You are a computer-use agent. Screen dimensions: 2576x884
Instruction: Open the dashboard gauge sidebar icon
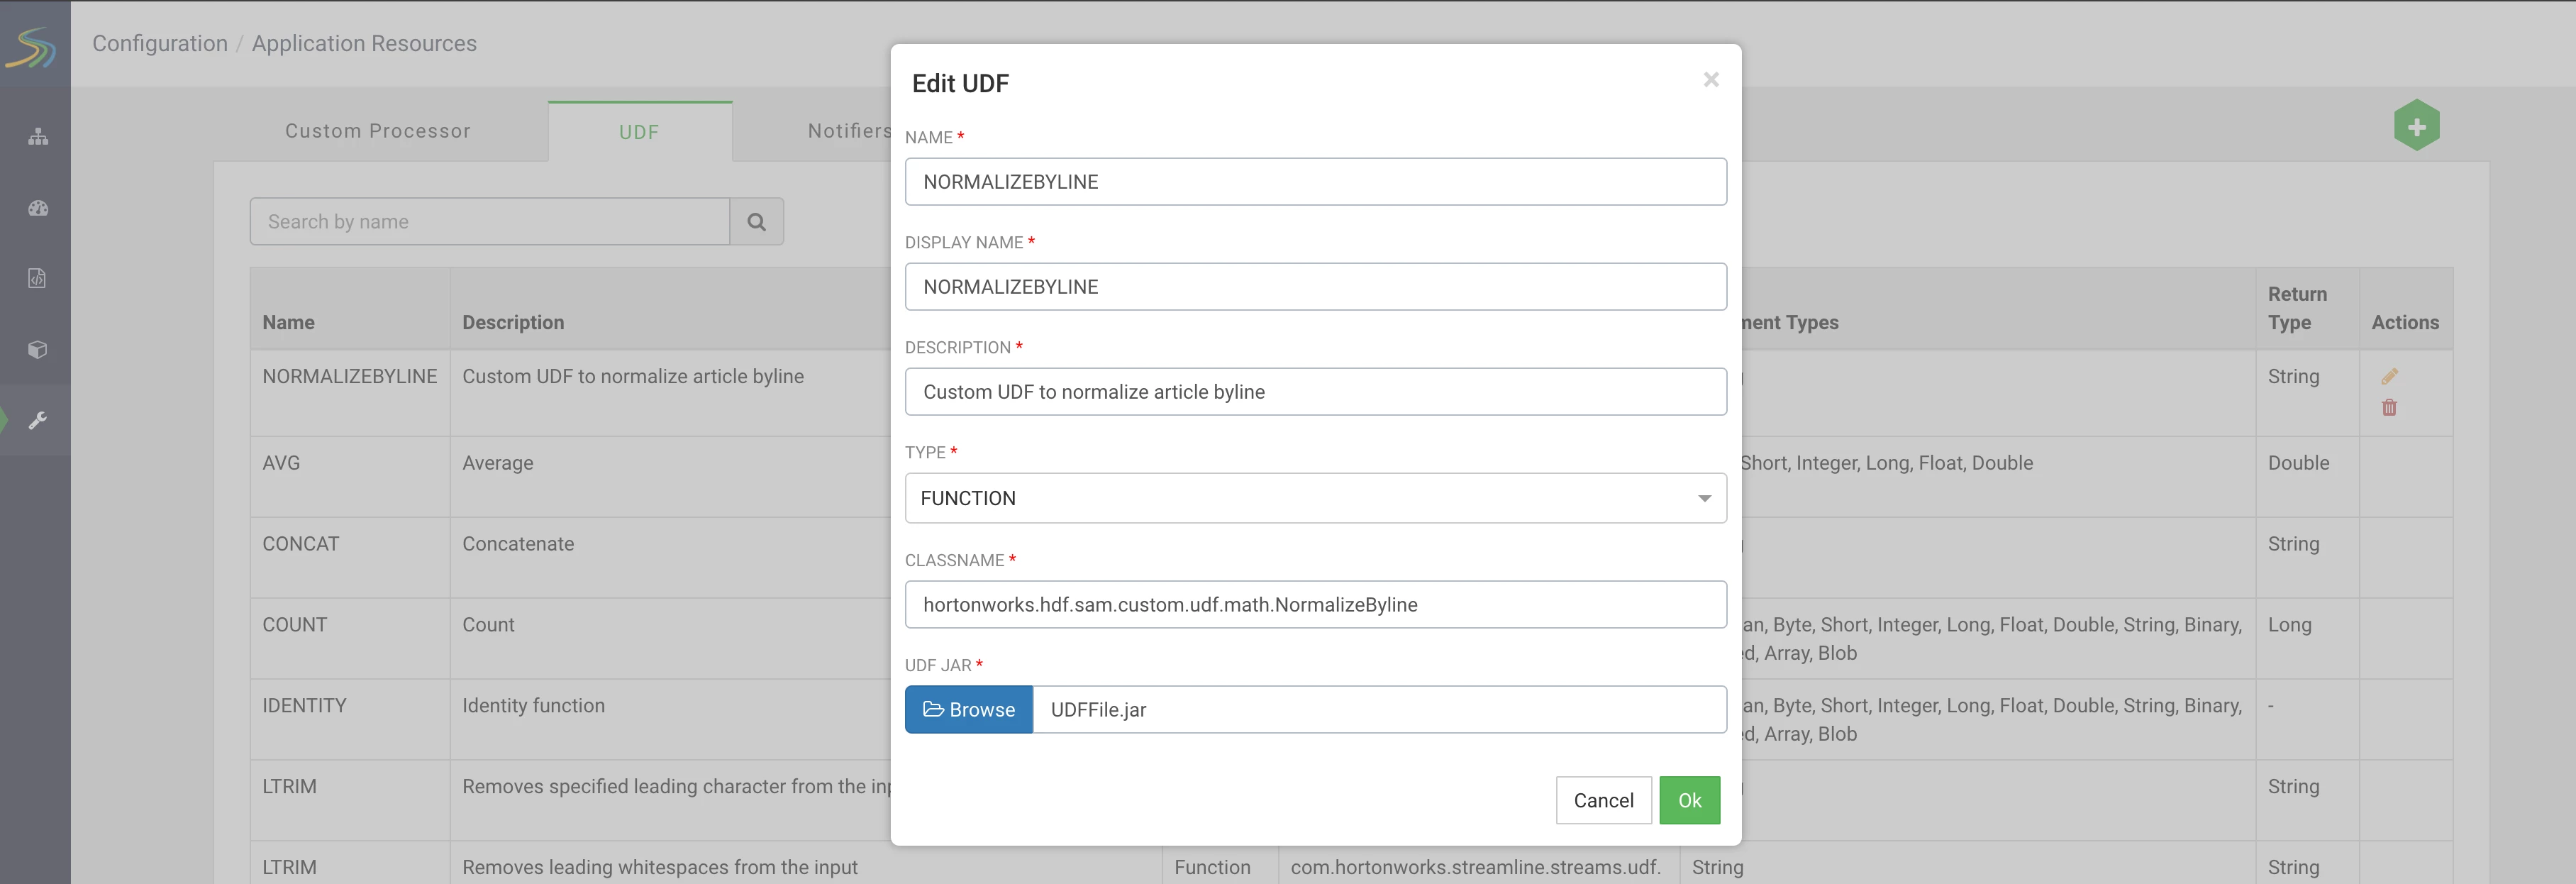(x=38, y=208)
